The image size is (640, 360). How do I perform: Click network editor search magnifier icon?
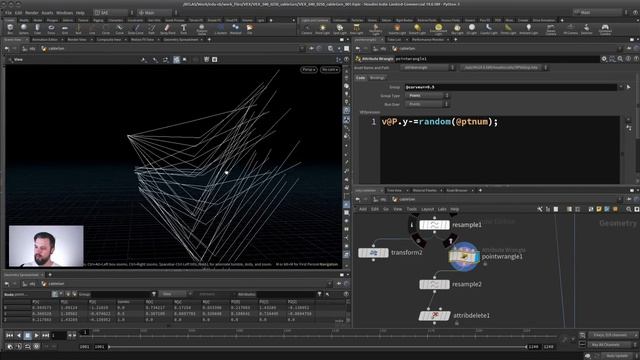629,209
